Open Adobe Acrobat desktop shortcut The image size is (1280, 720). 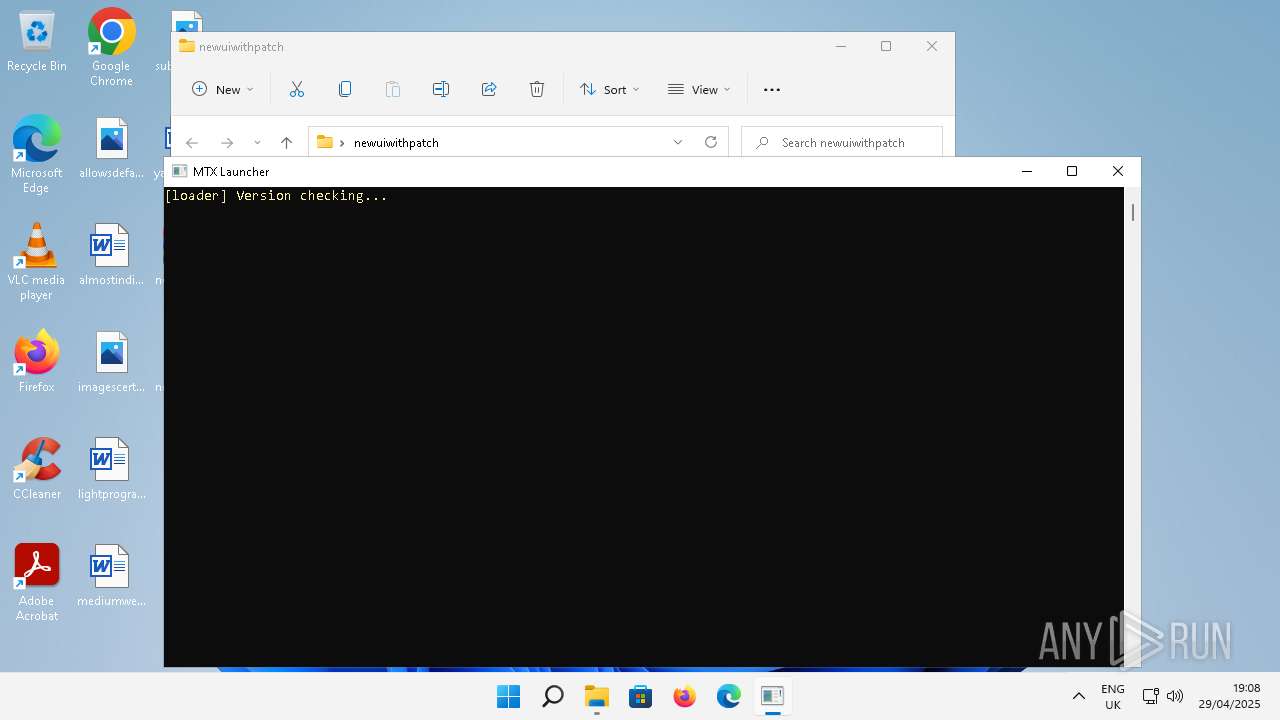pyautogui.click(x=37, y=583)
